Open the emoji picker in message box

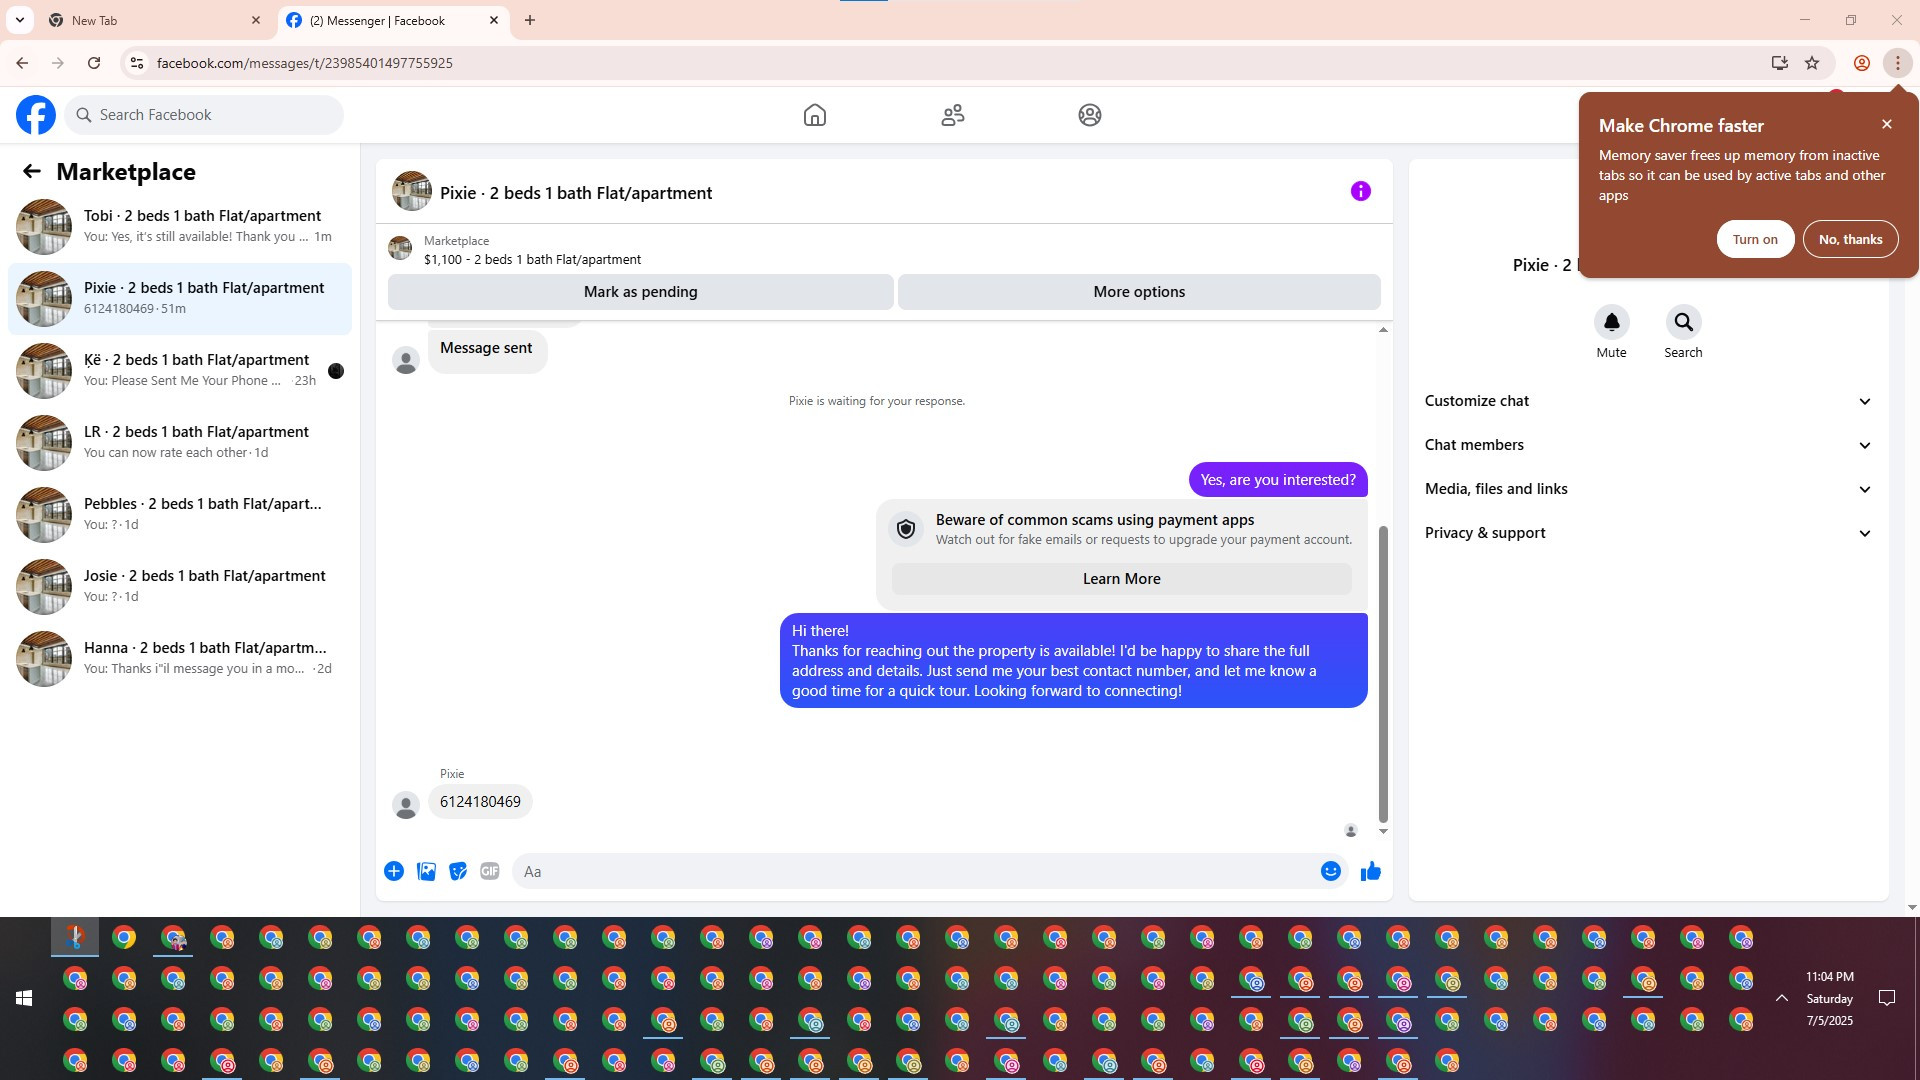pos(1330,871)
